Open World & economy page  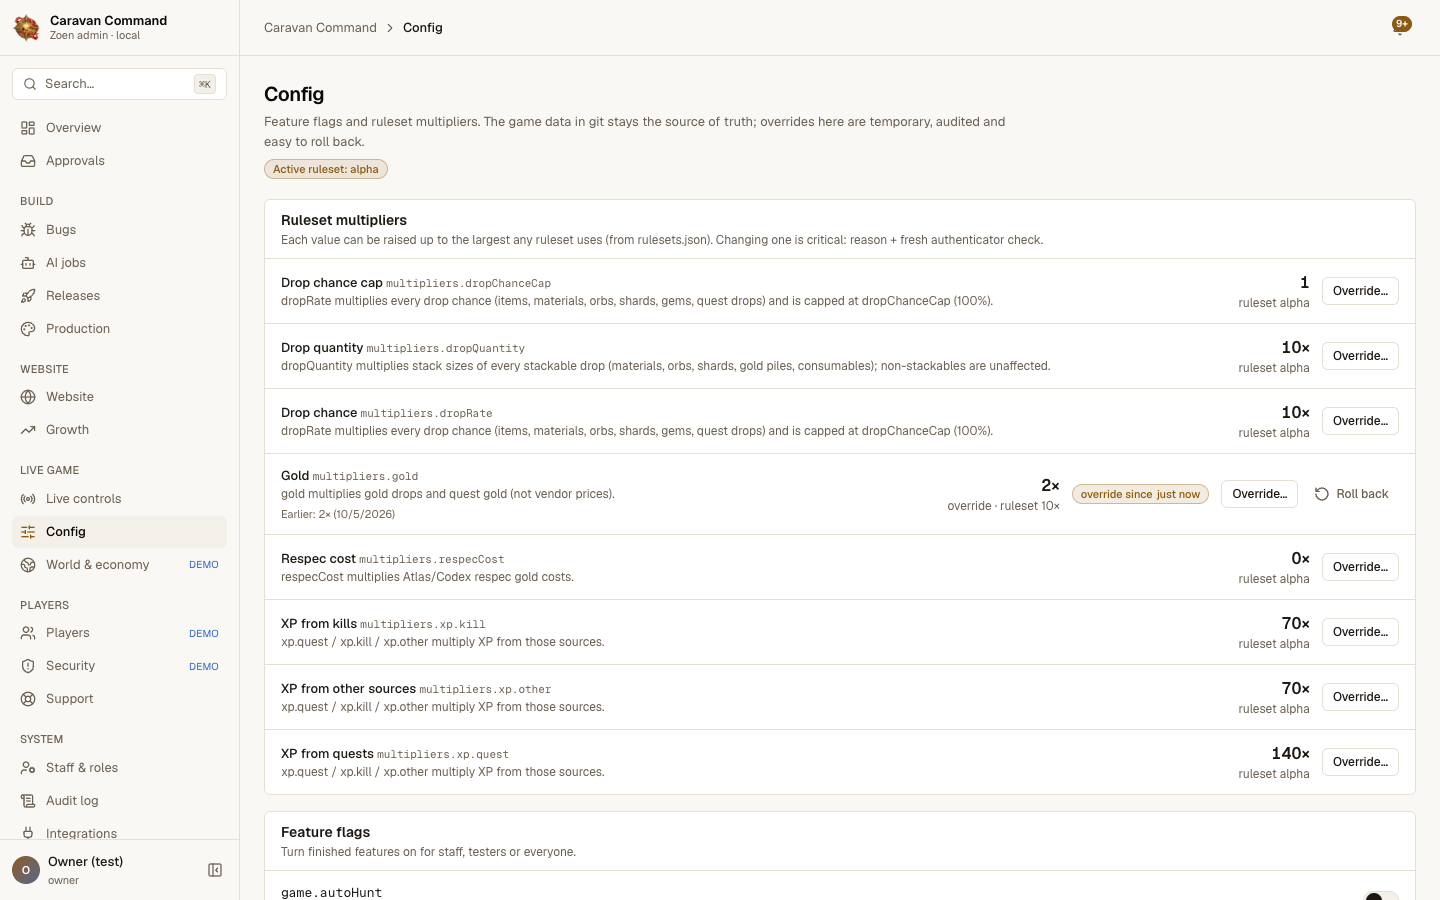click(119, 565)
